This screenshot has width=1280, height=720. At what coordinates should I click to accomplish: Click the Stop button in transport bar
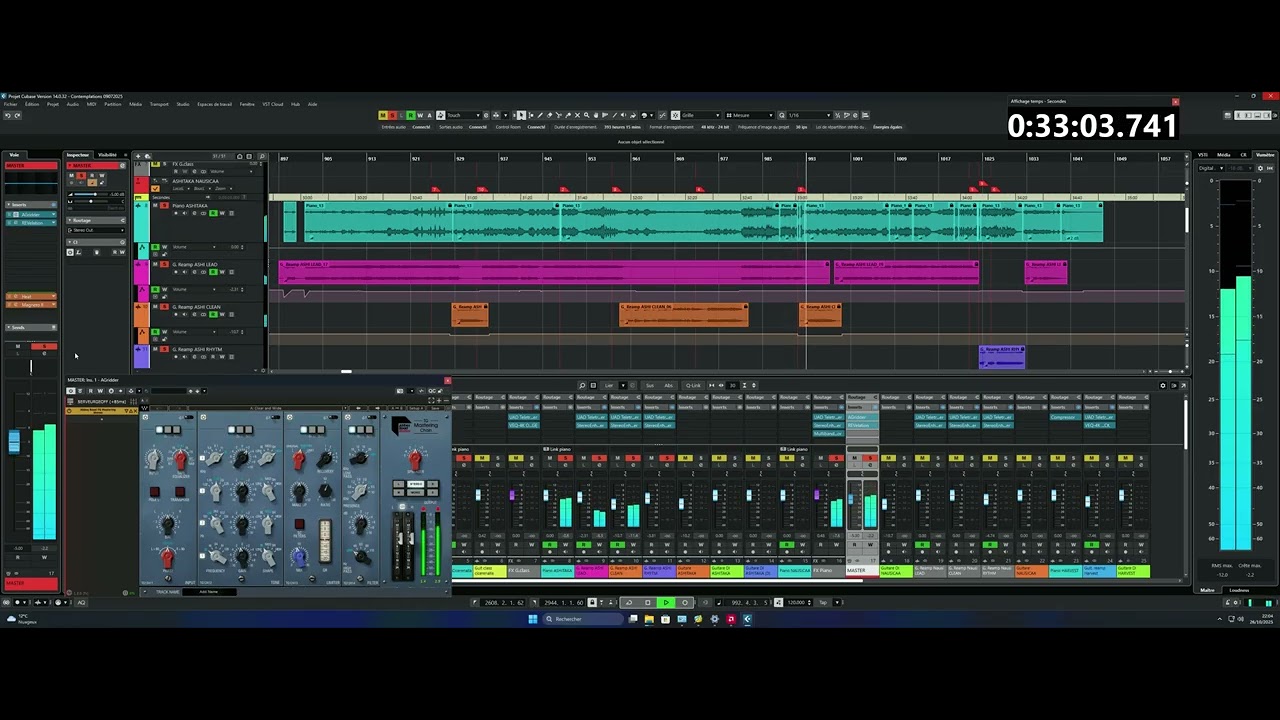pyautogui.click(x=648, y=602)
